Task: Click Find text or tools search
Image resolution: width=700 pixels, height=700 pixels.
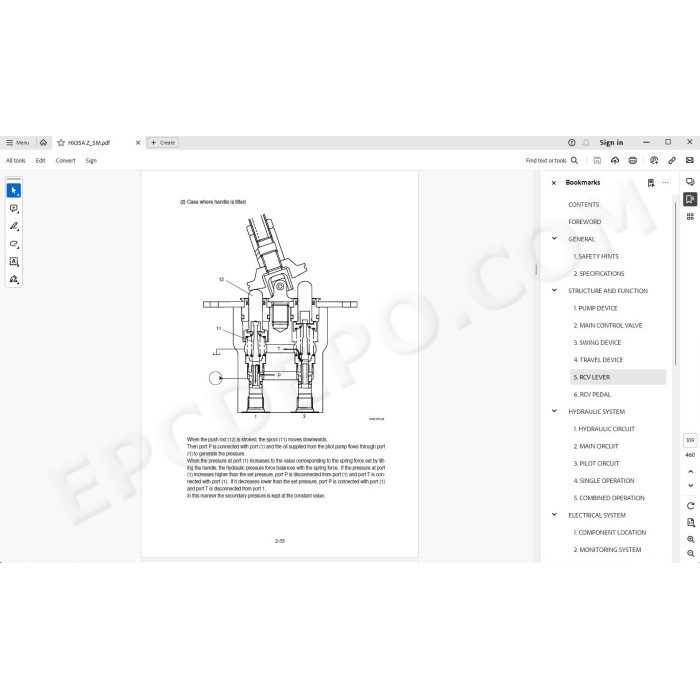Action: pos(551,160)
